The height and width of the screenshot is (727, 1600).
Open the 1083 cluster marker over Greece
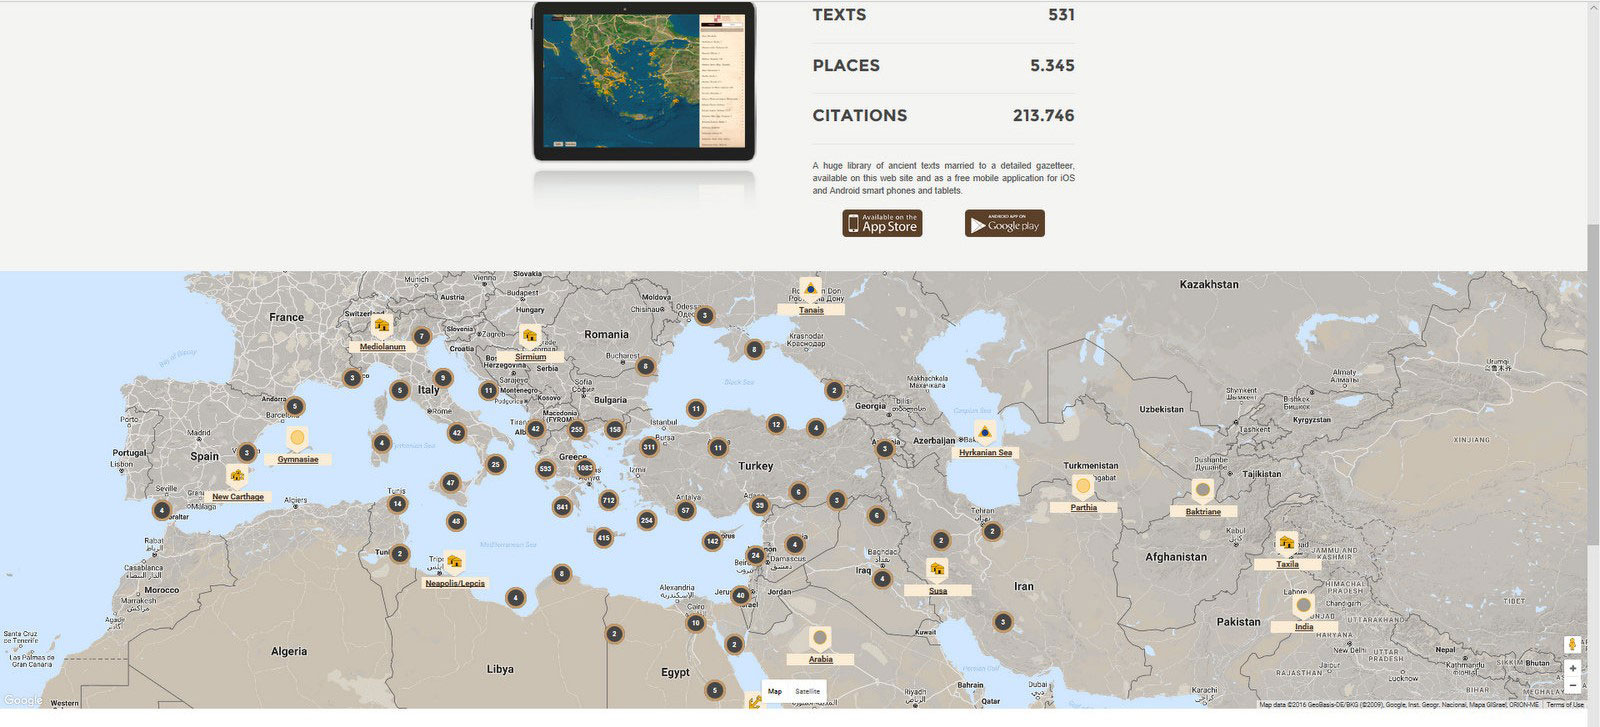[x=585, y=468]
